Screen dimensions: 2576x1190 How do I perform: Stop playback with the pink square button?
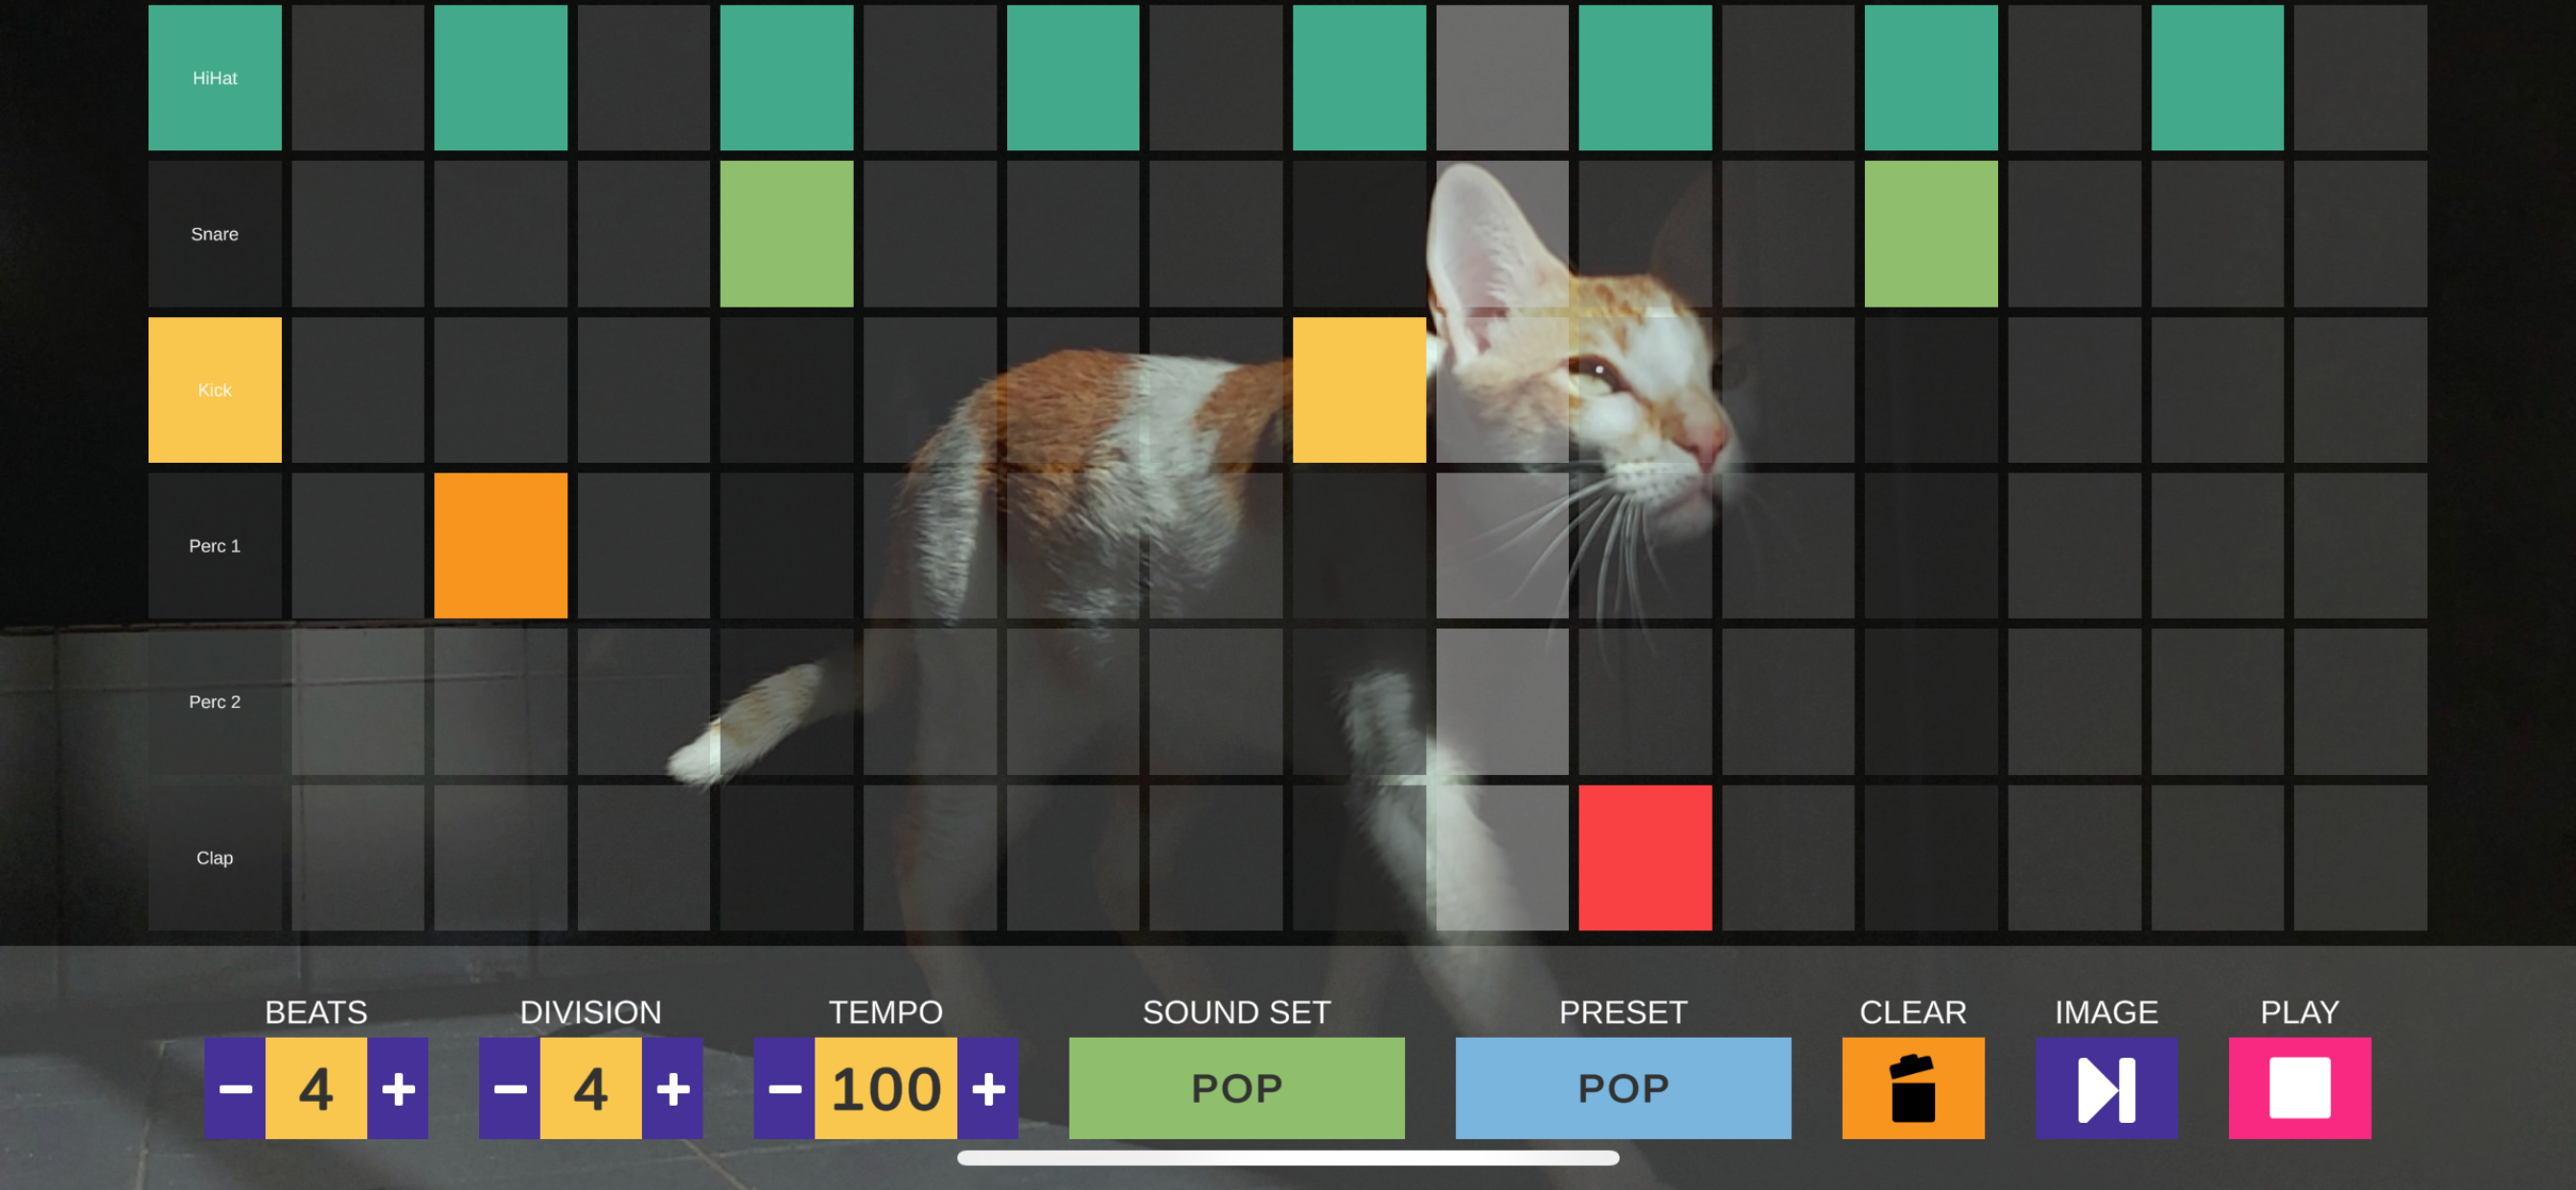(2299, 1087)
